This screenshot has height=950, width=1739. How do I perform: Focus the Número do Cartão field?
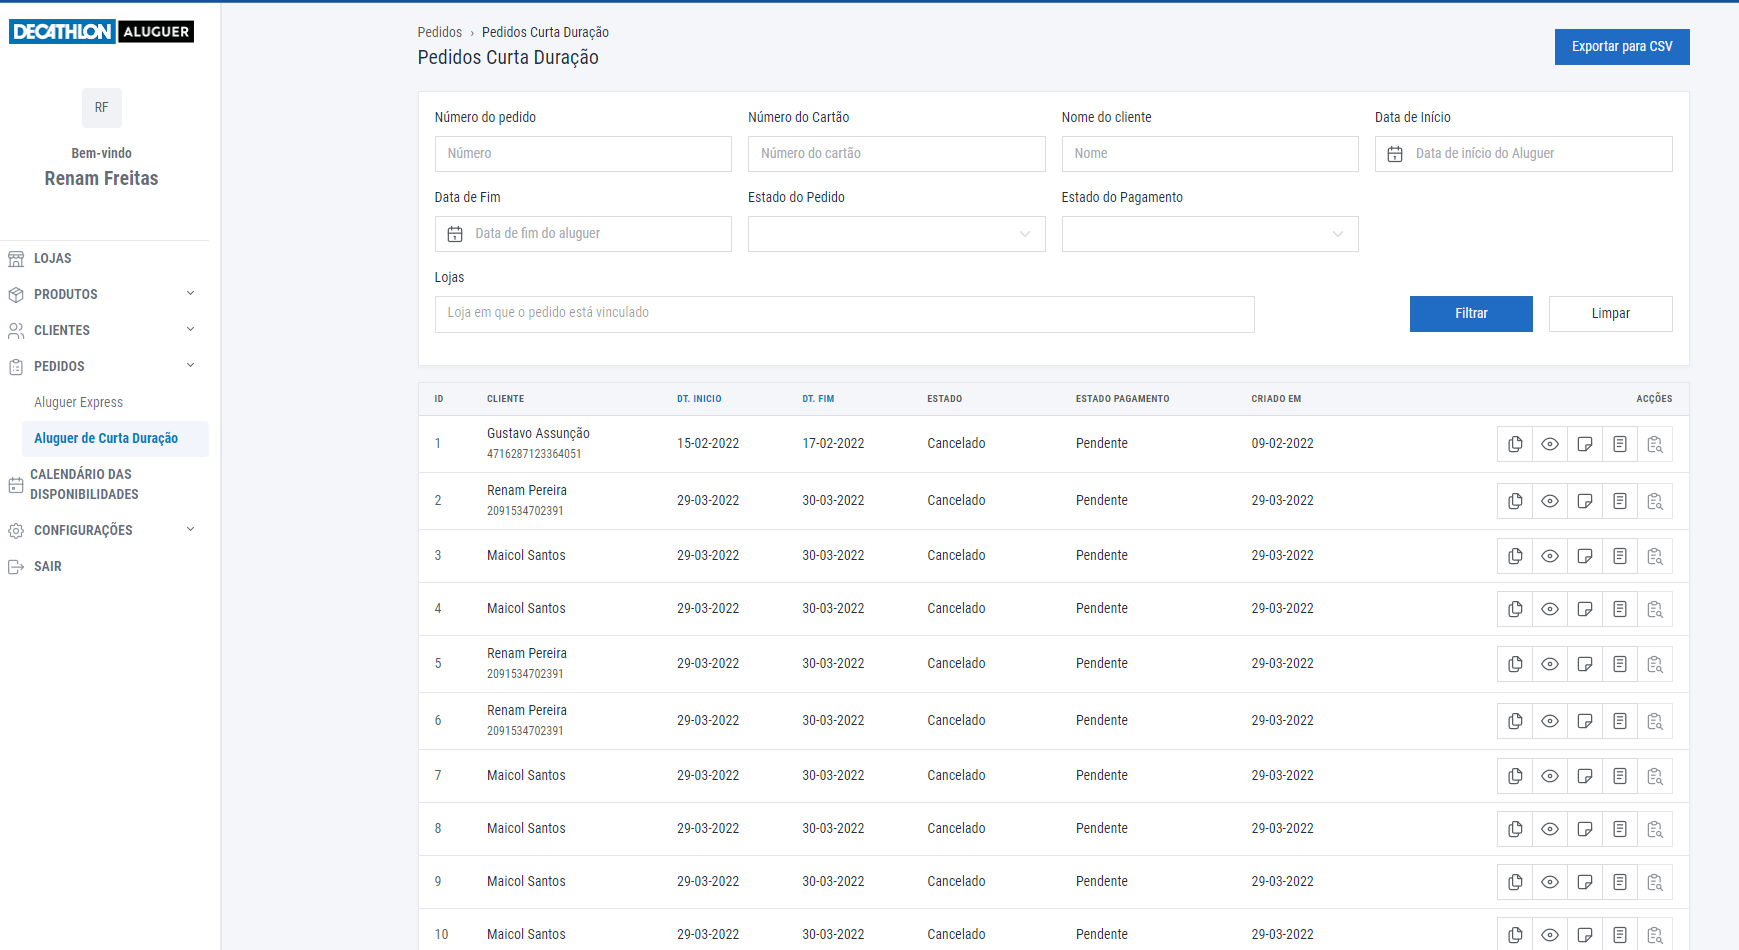pyautogui.click(x=896, y=154)
